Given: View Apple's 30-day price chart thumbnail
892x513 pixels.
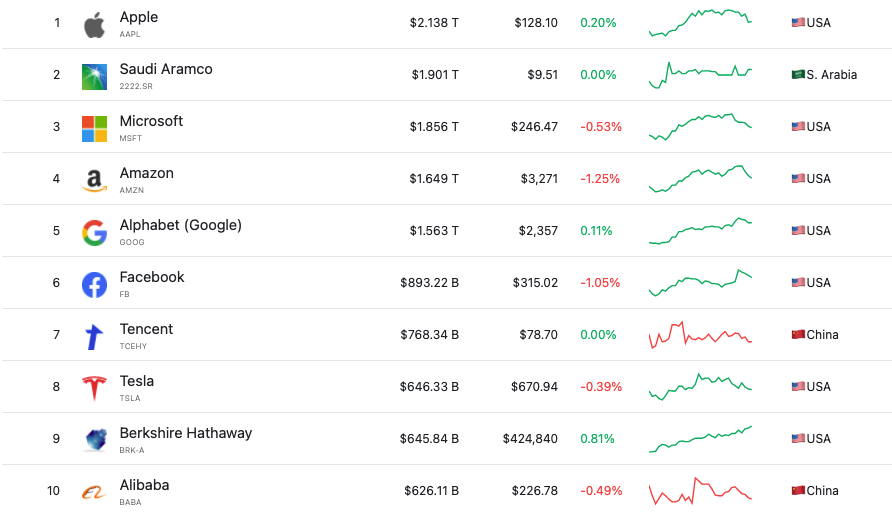Looking at the screenshot, I should coord(700,22).
